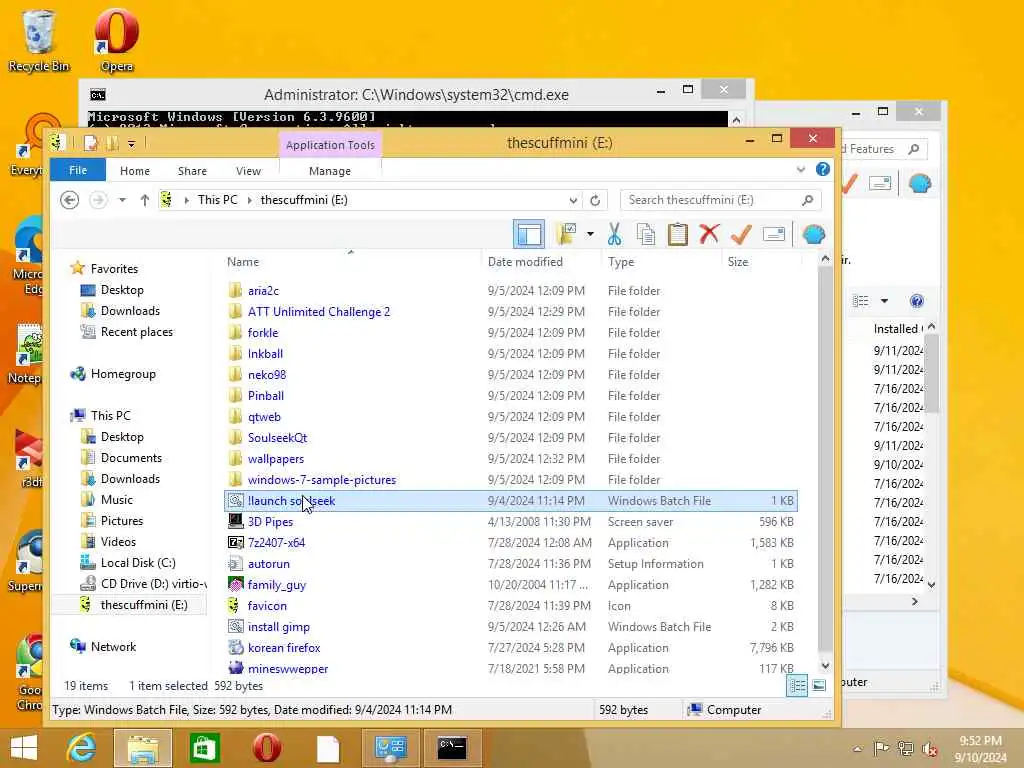Click the Refresh button in address bar
This screenshot has width=1024, height=768.
click(x=595, y=200)
